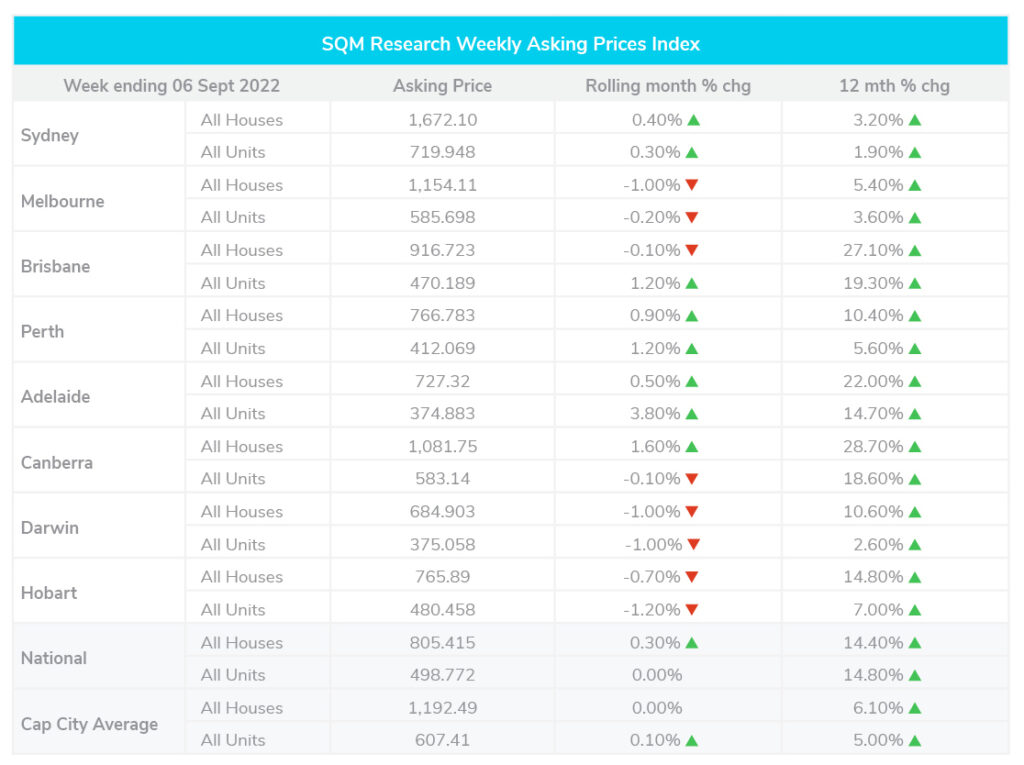1024x765 pixels.
Task: Select 'All Houses' in the Sydney row
Action: (242, 120)
